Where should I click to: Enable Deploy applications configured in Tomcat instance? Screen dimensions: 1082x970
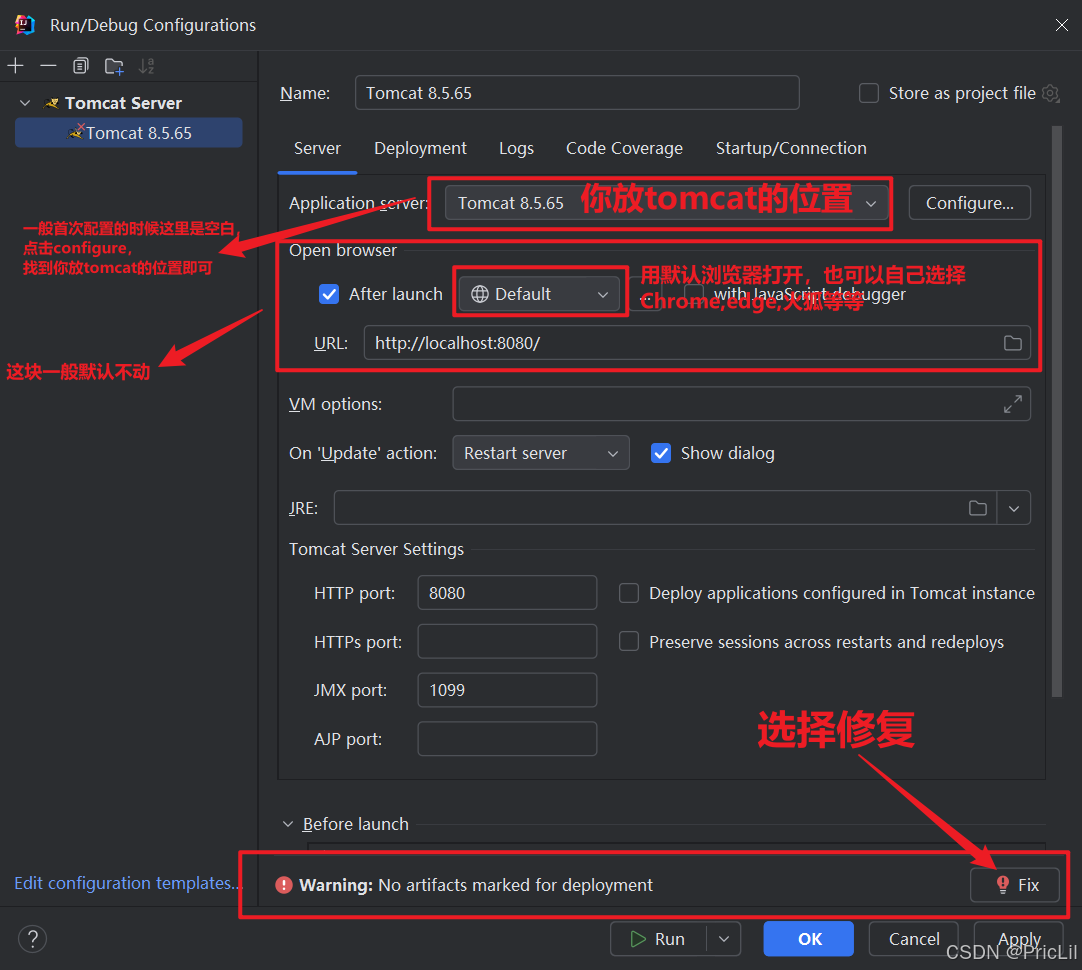(629, 593)
